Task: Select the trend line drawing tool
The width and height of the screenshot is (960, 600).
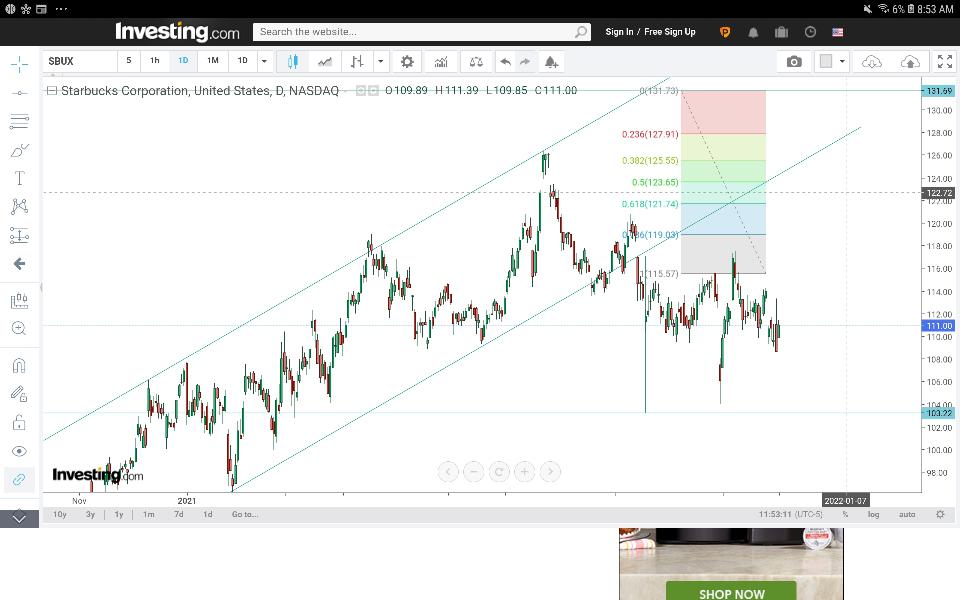Action: 19,93
